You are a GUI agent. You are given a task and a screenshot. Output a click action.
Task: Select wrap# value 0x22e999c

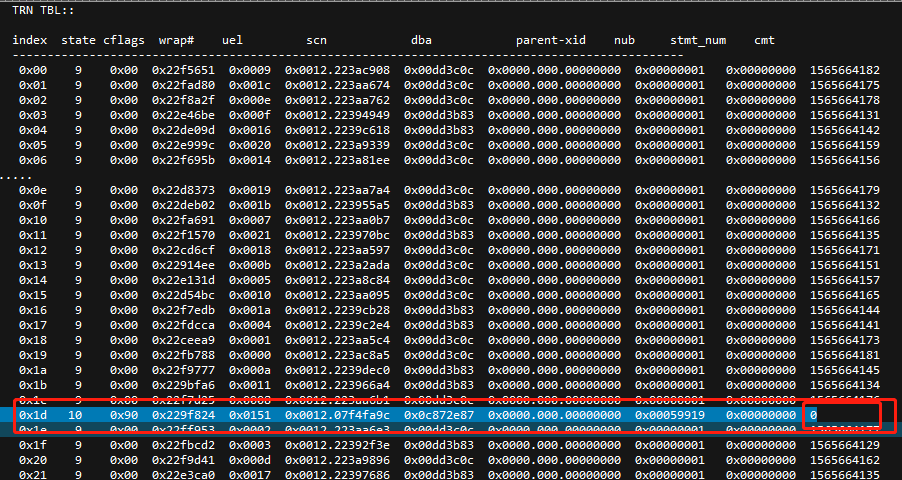click(x=184, y=145)
